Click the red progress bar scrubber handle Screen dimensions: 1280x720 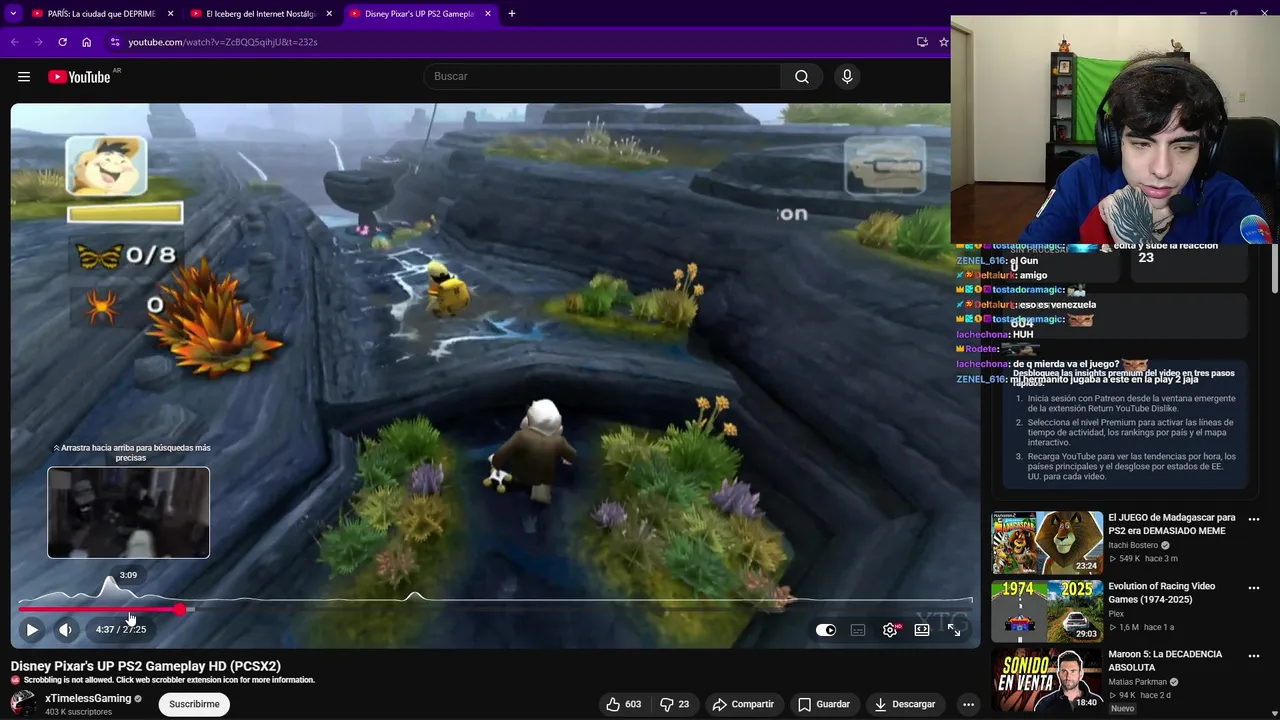tap(179, 608)
